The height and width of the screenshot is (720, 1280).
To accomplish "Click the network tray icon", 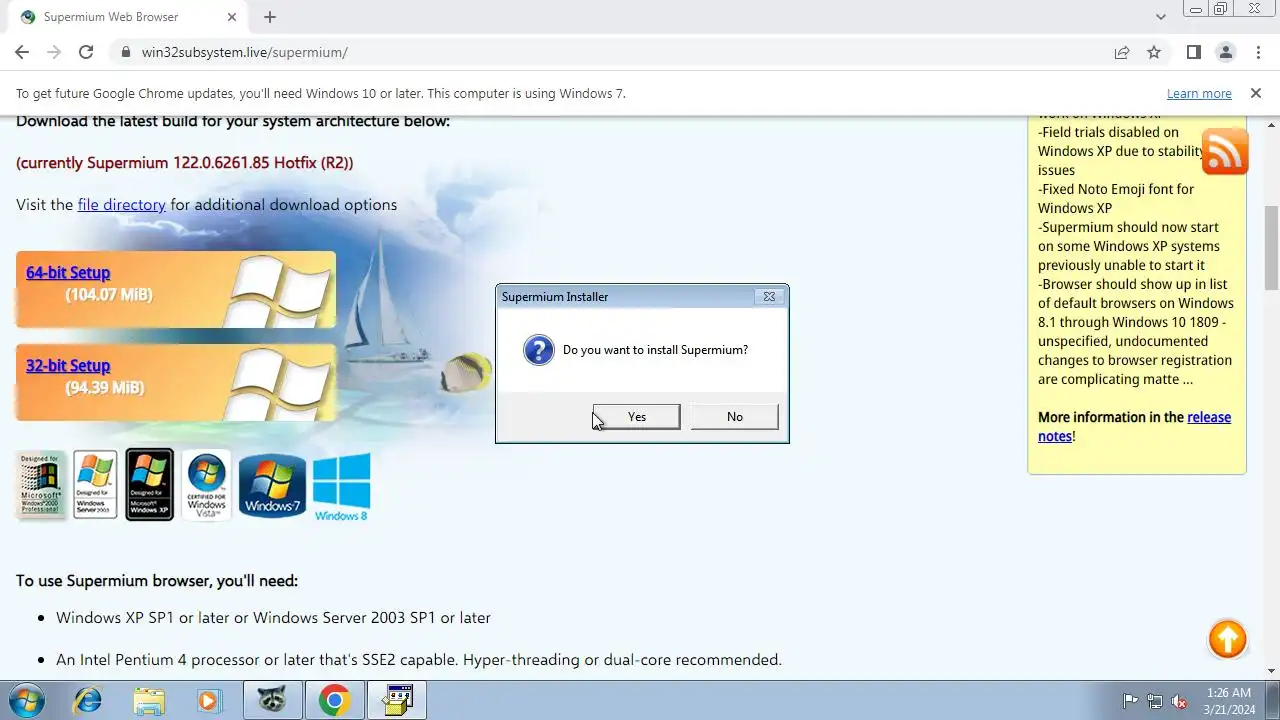I will tap(1155, 701).
